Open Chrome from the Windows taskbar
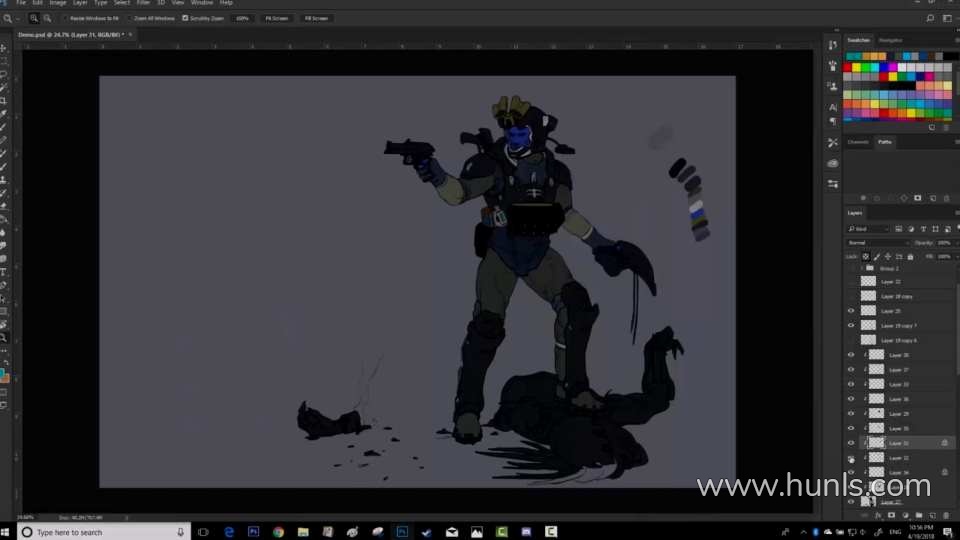Image resolution: width=960 pixels, height=540 pixels. point(278,532)
